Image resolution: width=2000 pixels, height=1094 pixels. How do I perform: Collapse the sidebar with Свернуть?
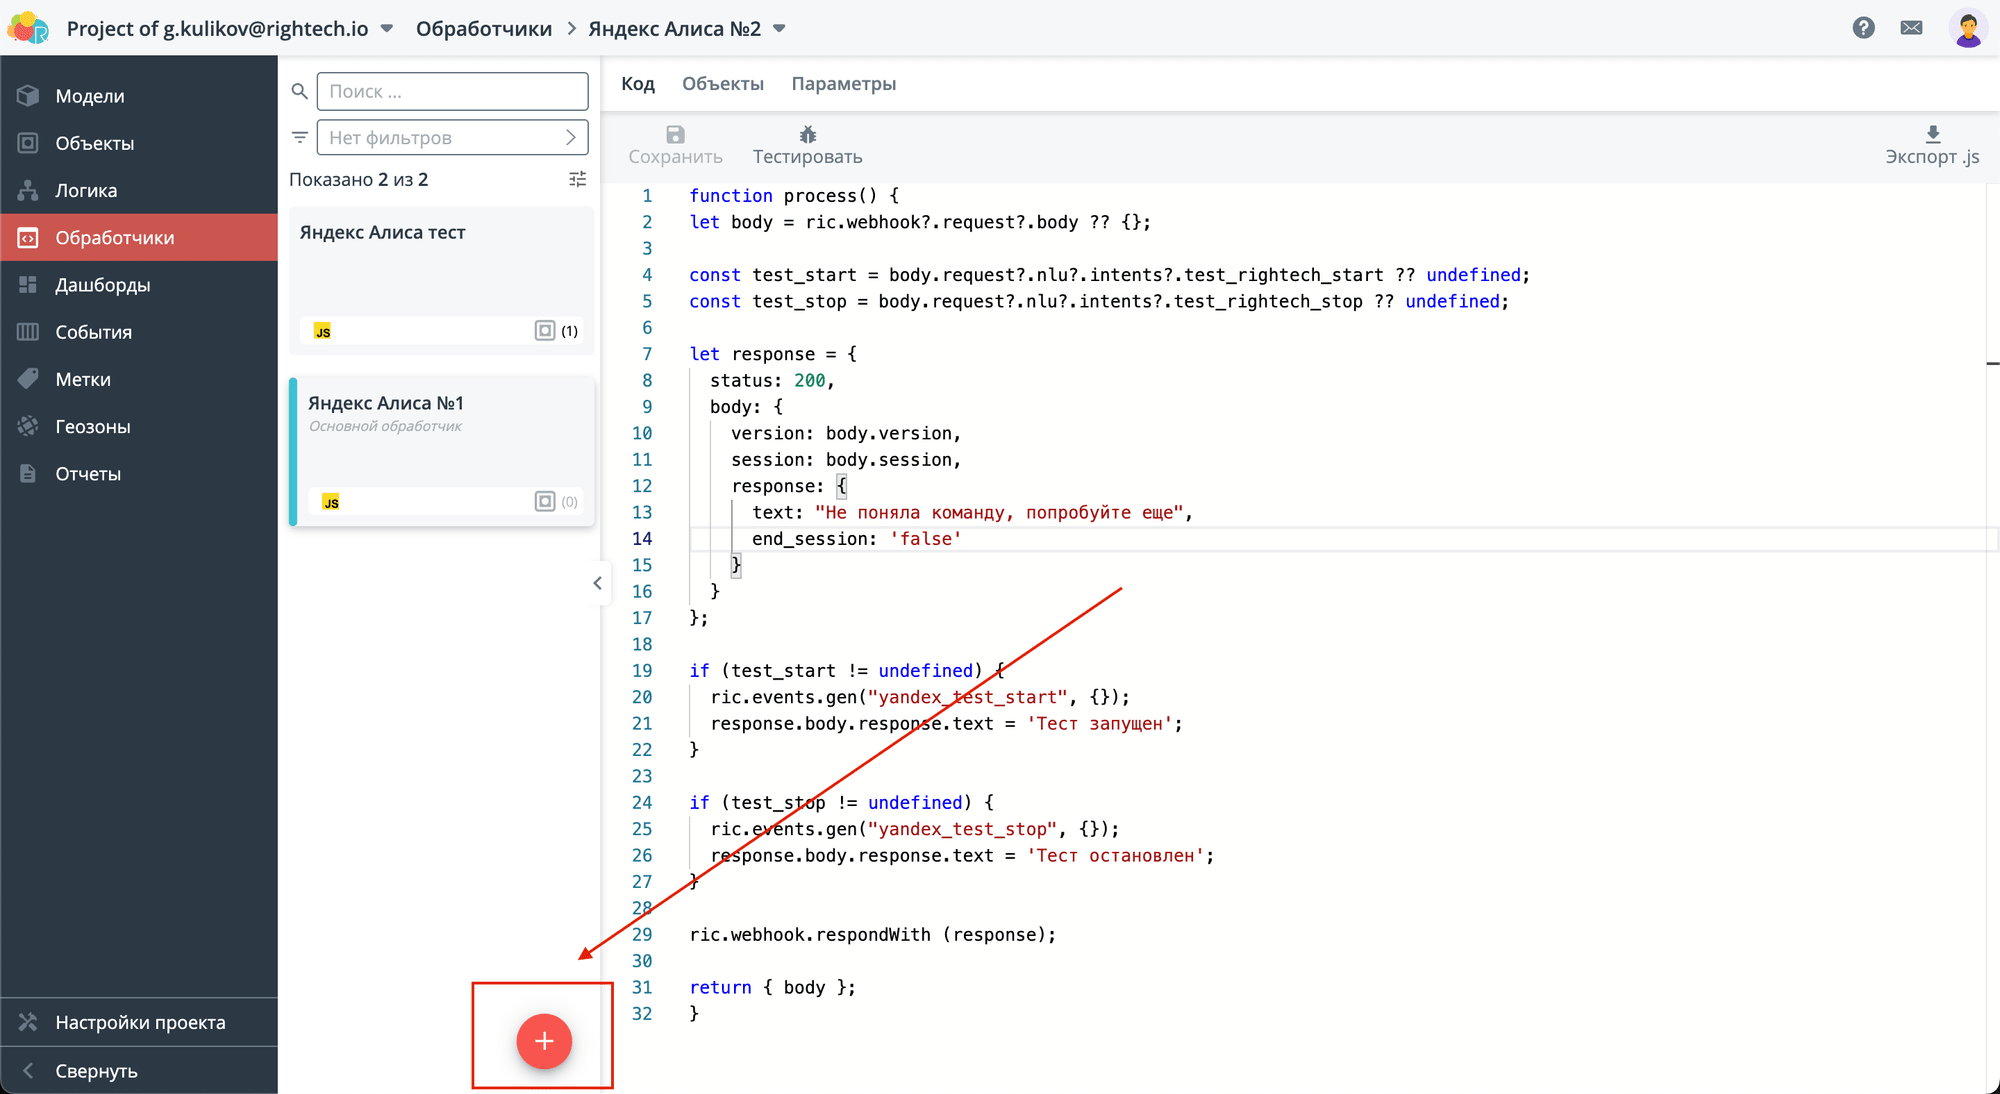96,1071
